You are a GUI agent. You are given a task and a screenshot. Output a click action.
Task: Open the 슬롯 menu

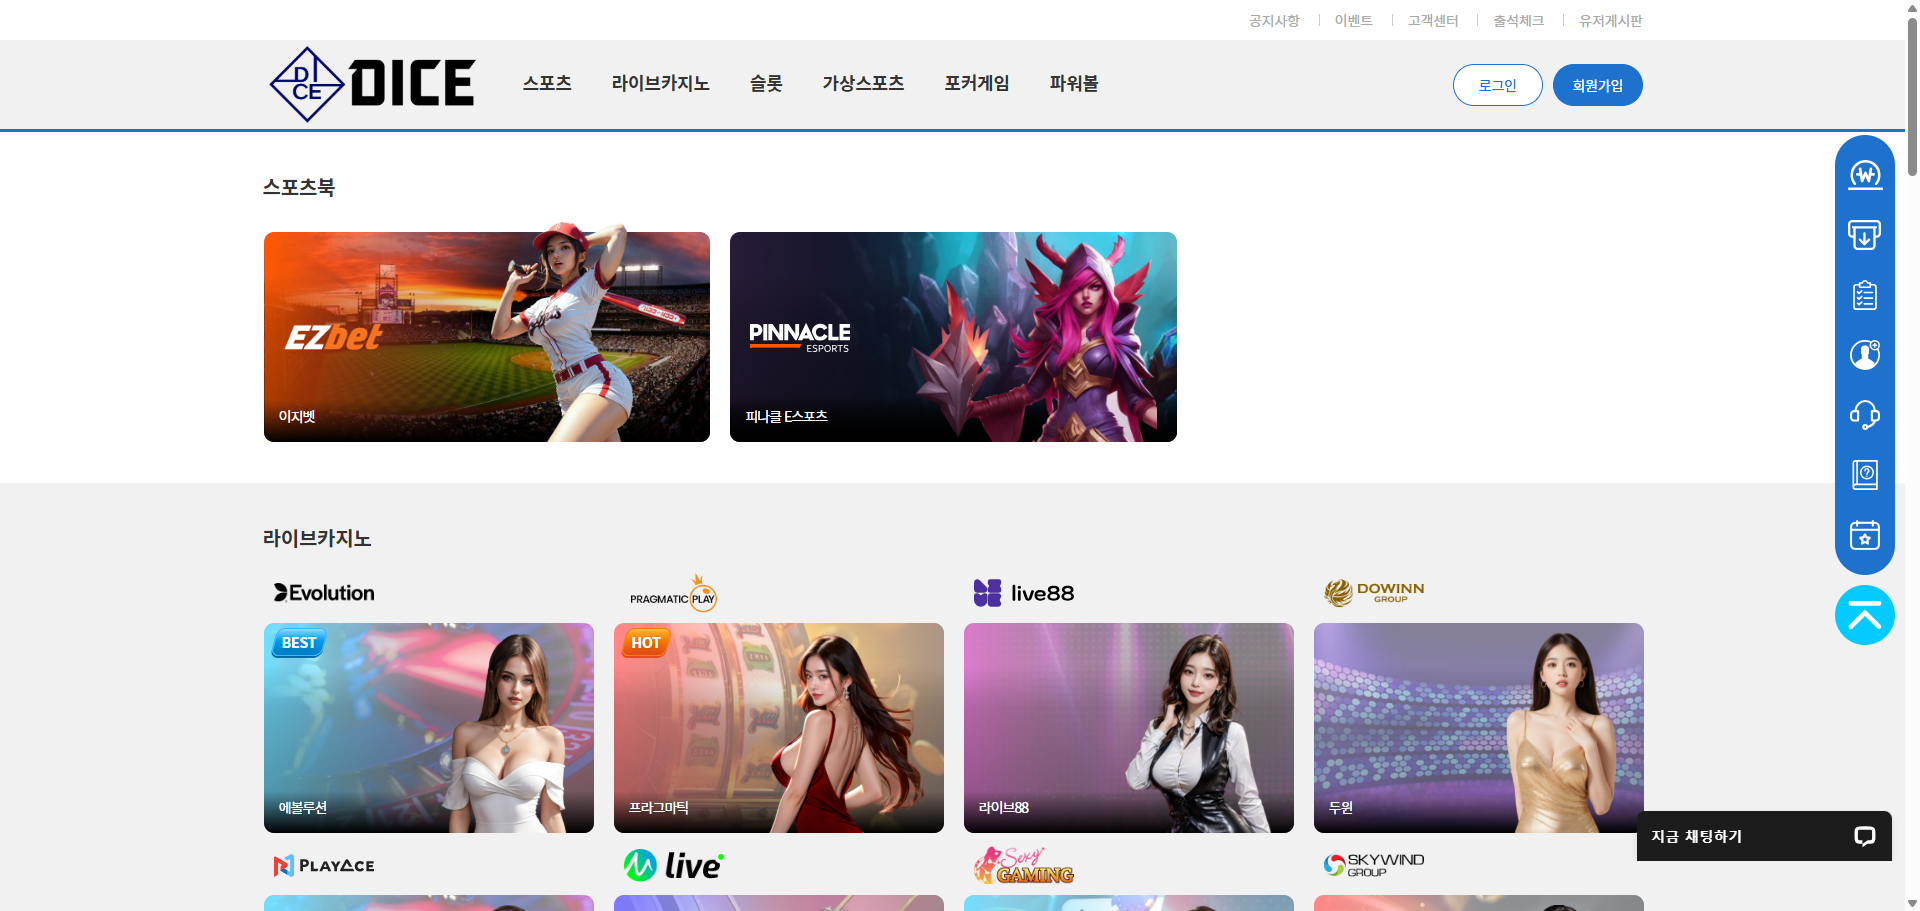(766, 84)
